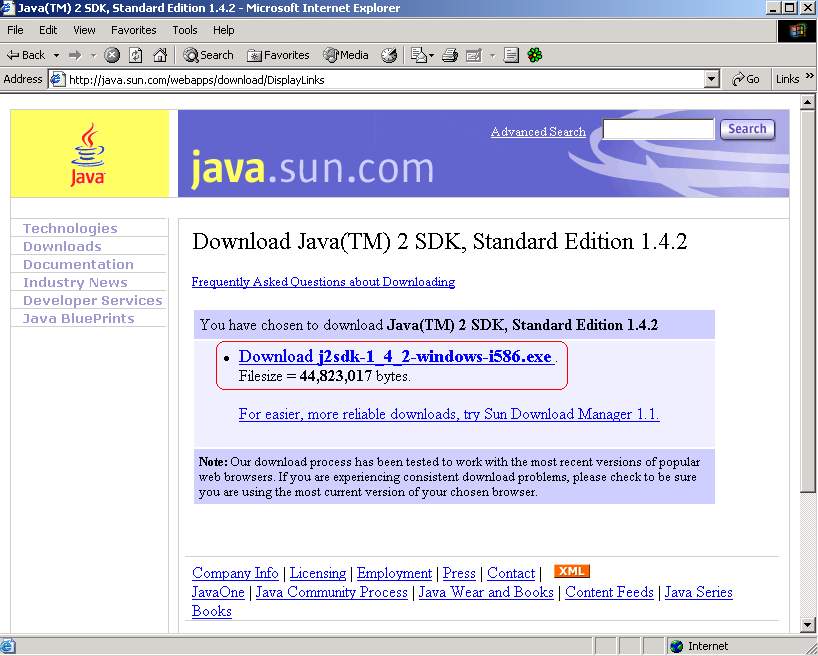Click the Licensing footer link
The image size is (818, 656).
coord(318,573)
